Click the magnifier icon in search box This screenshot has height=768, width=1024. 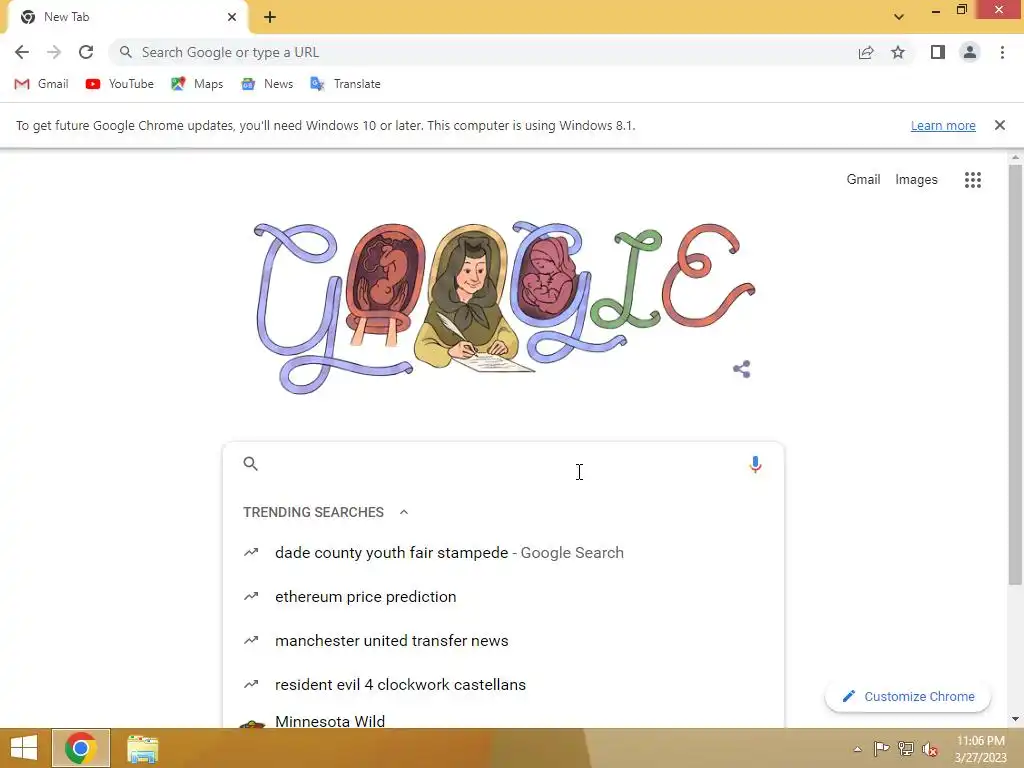(x=250, y=464)
